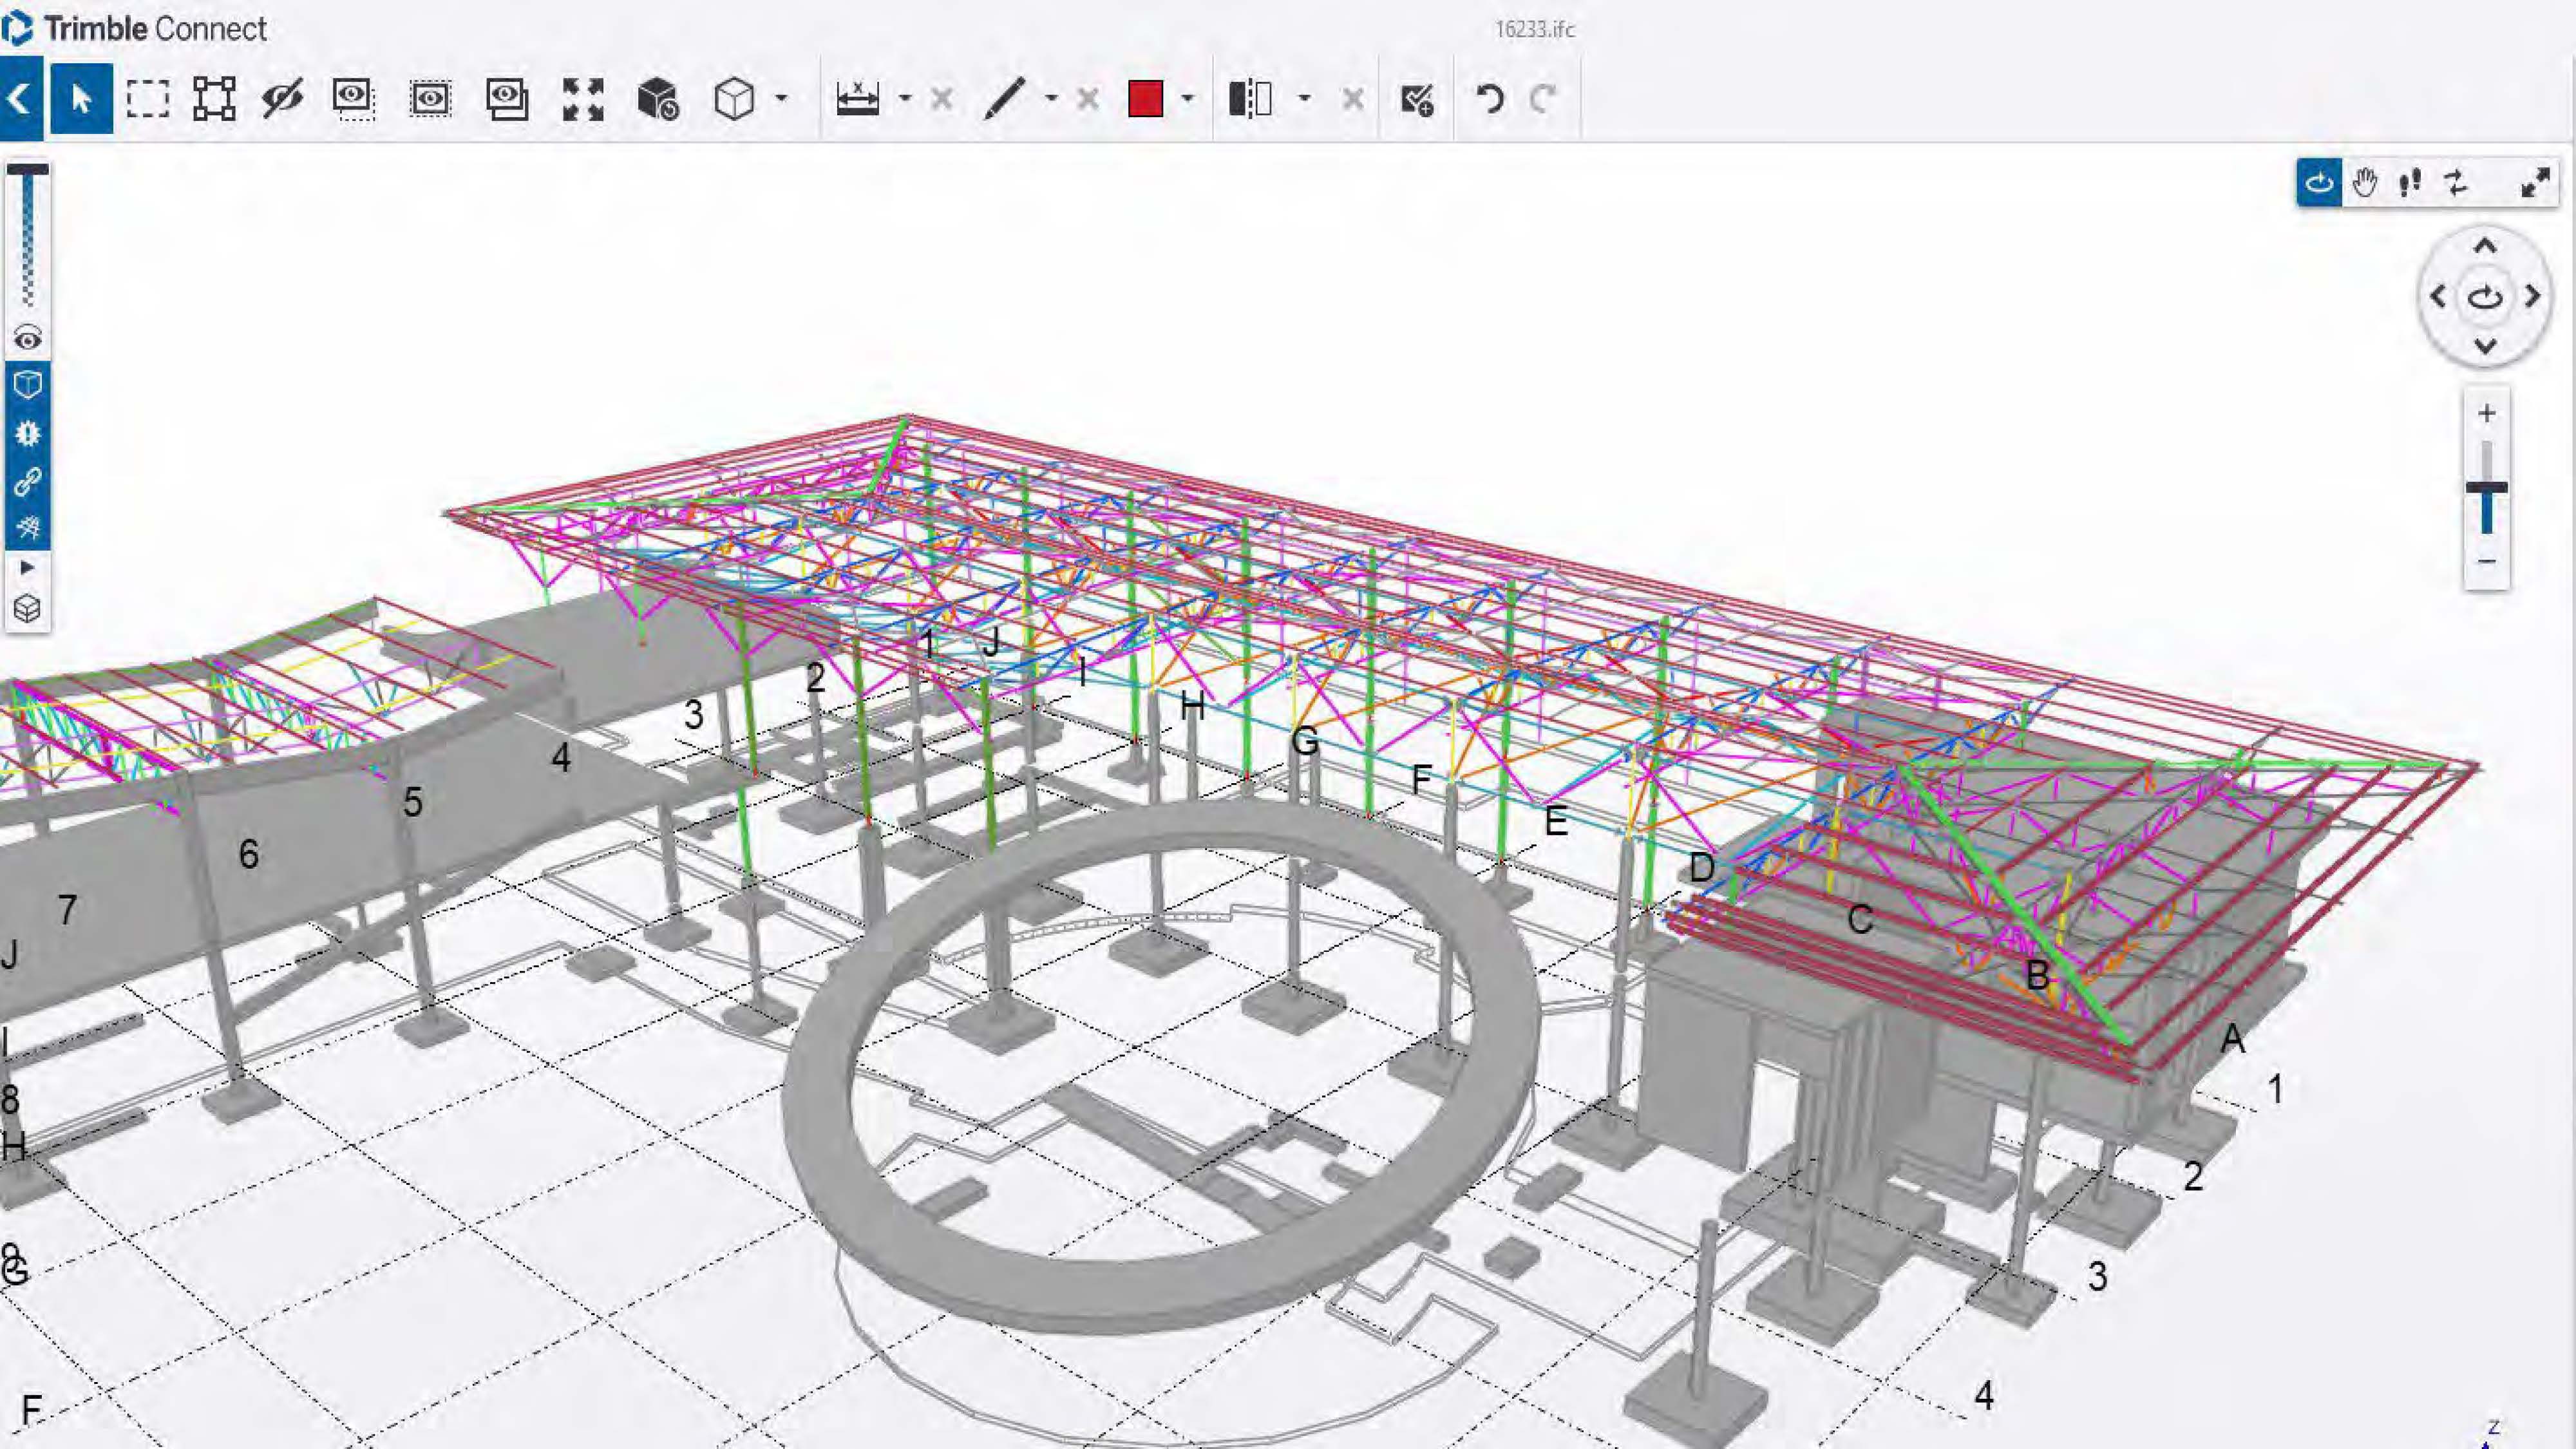Click the zoom slider dark handle
The height and width of the screenshot is (1449, 2576).
click(2486, 488)
